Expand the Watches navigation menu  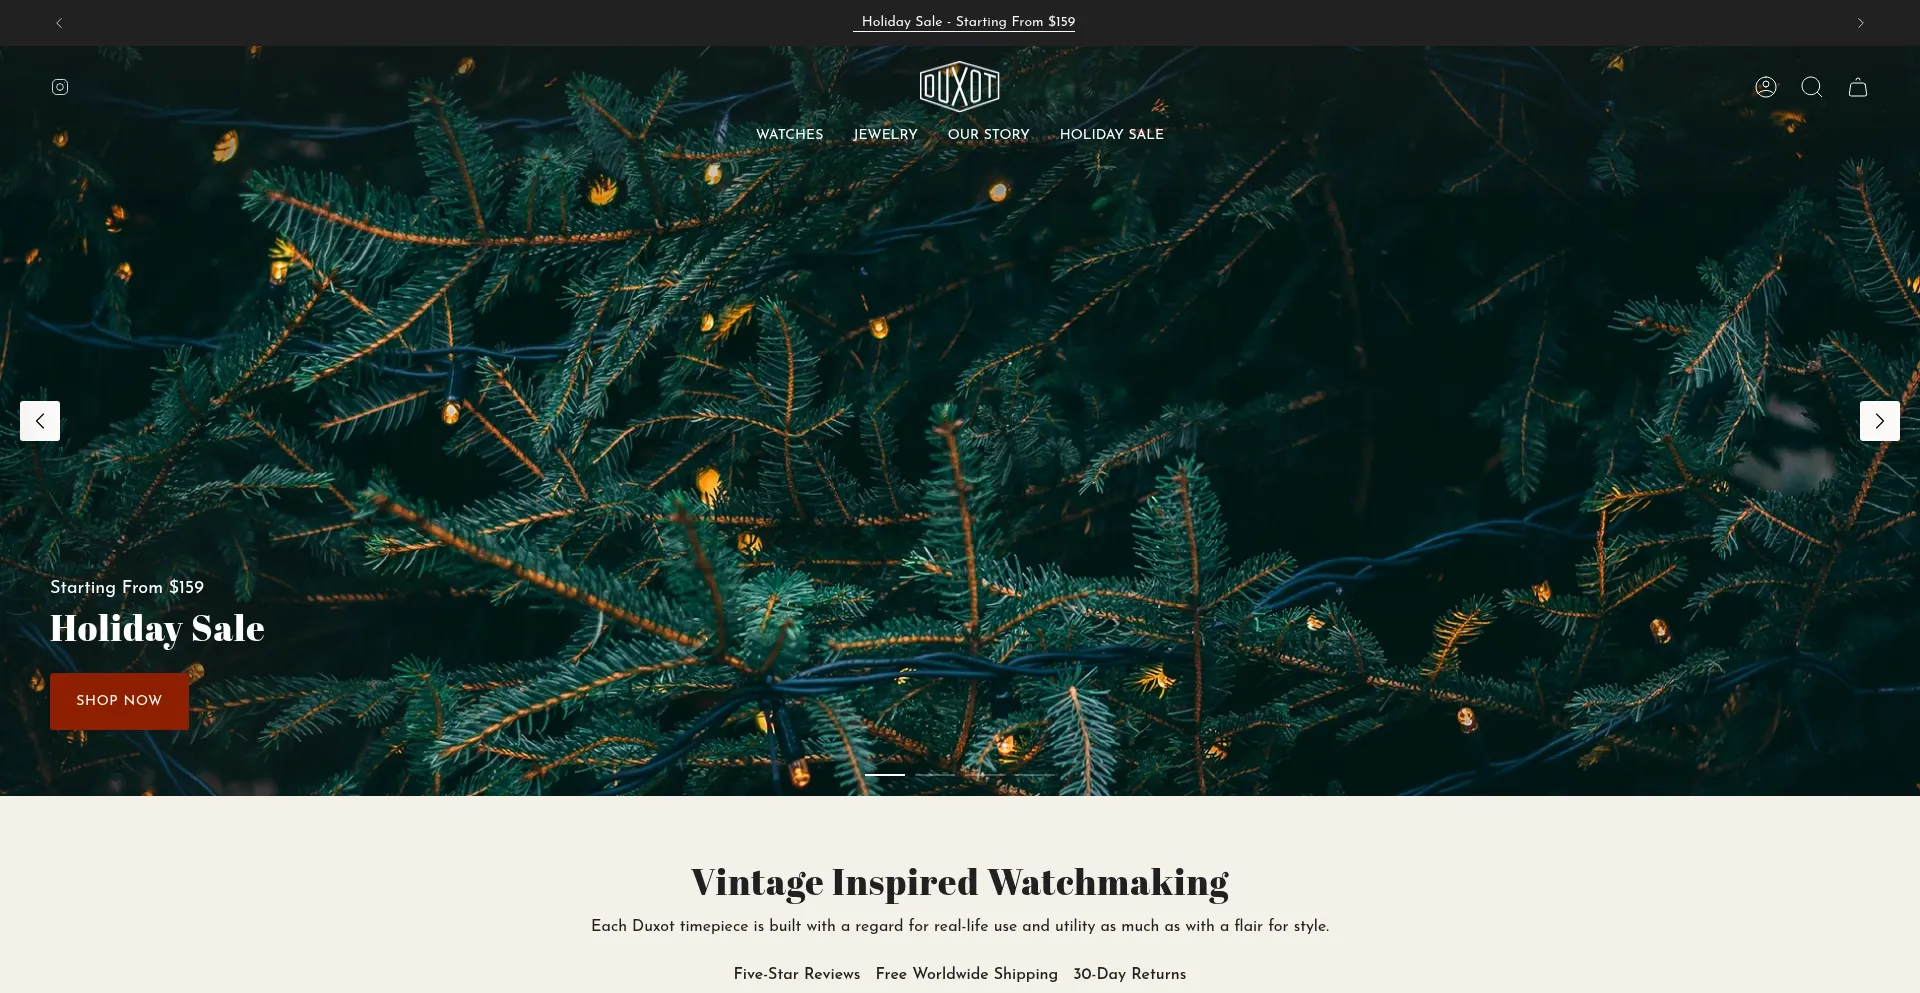789,134
